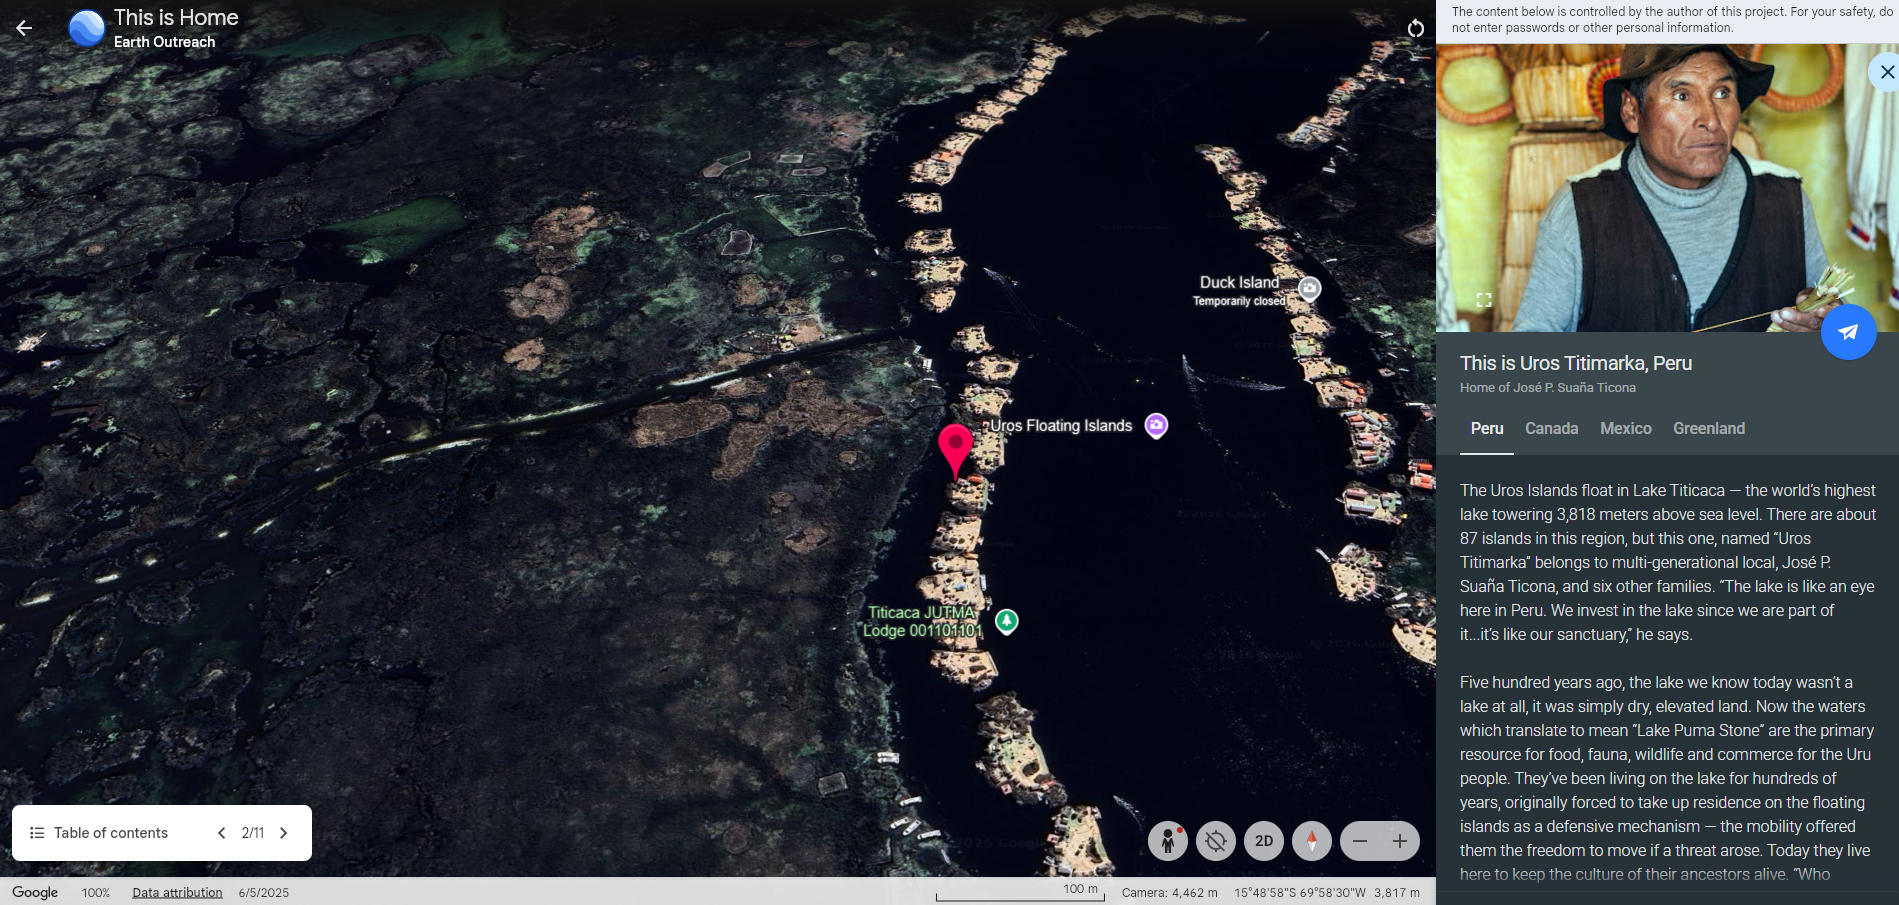Toggle the location off icon
Image resolution: width=1899 pixels, height=905 pixels.
(1215, 841)
